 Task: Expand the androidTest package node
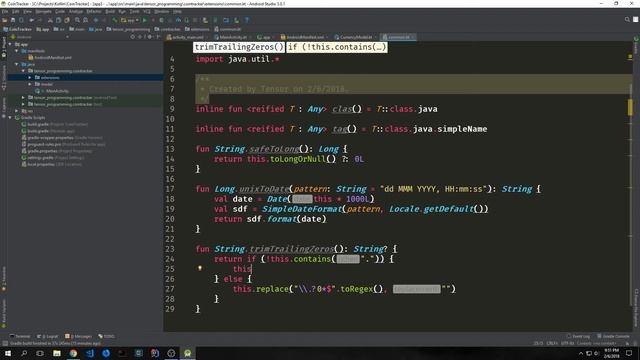coord(23,98)
